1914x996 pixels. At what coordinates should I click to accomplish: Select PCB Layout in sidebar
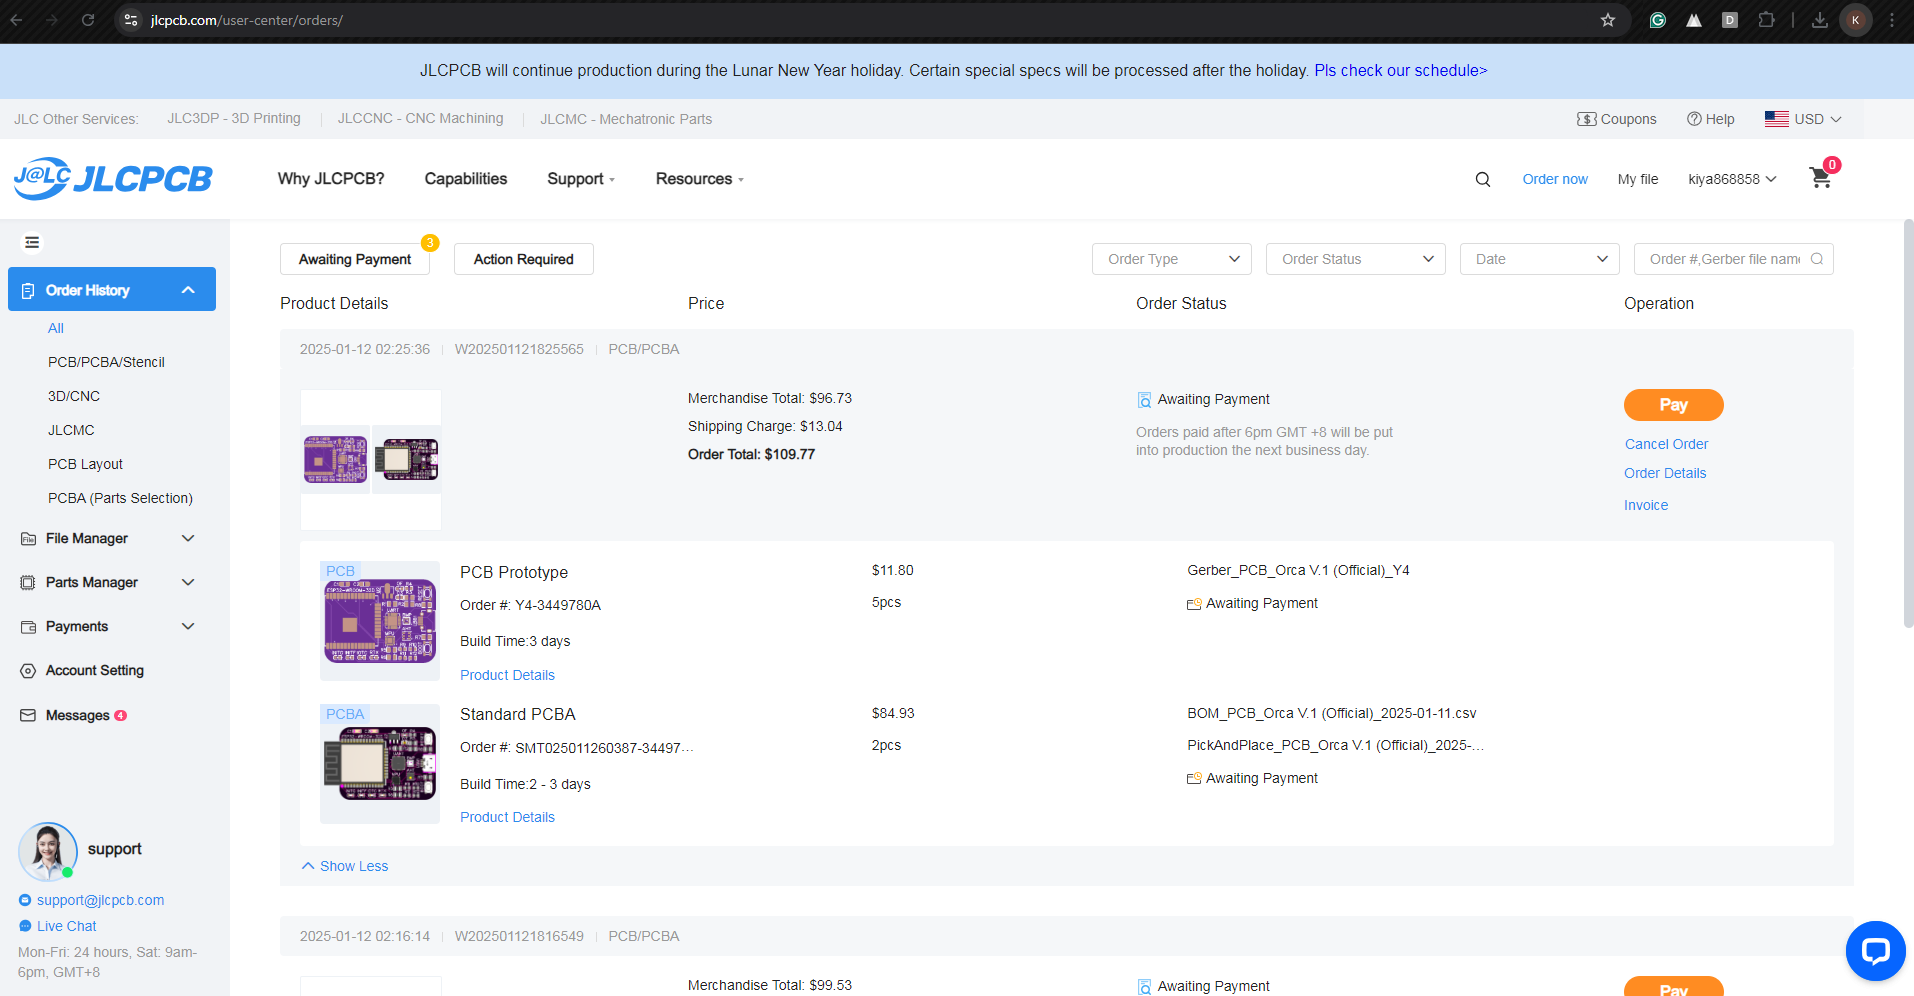click(85, 464)
